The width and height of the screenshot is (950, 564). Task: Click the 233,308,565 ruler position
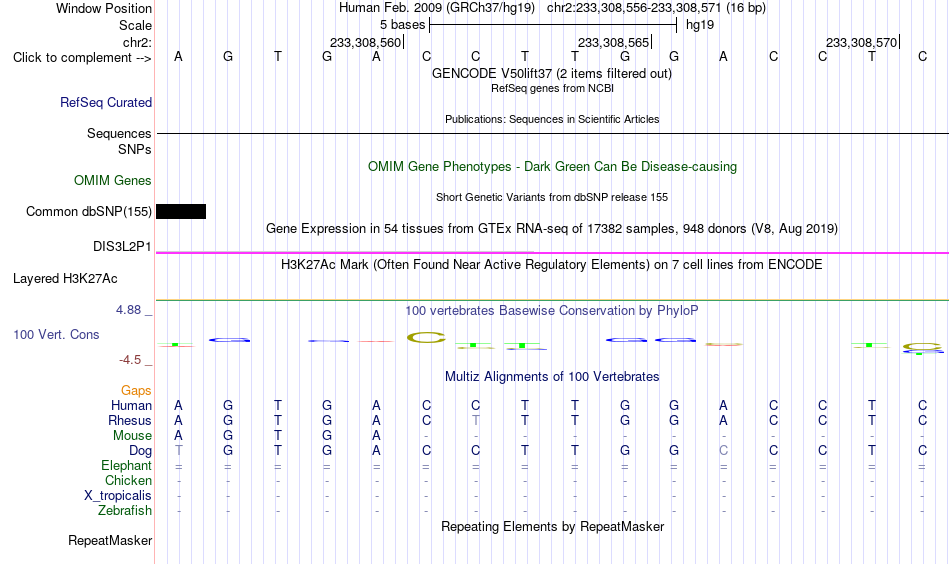613,42
